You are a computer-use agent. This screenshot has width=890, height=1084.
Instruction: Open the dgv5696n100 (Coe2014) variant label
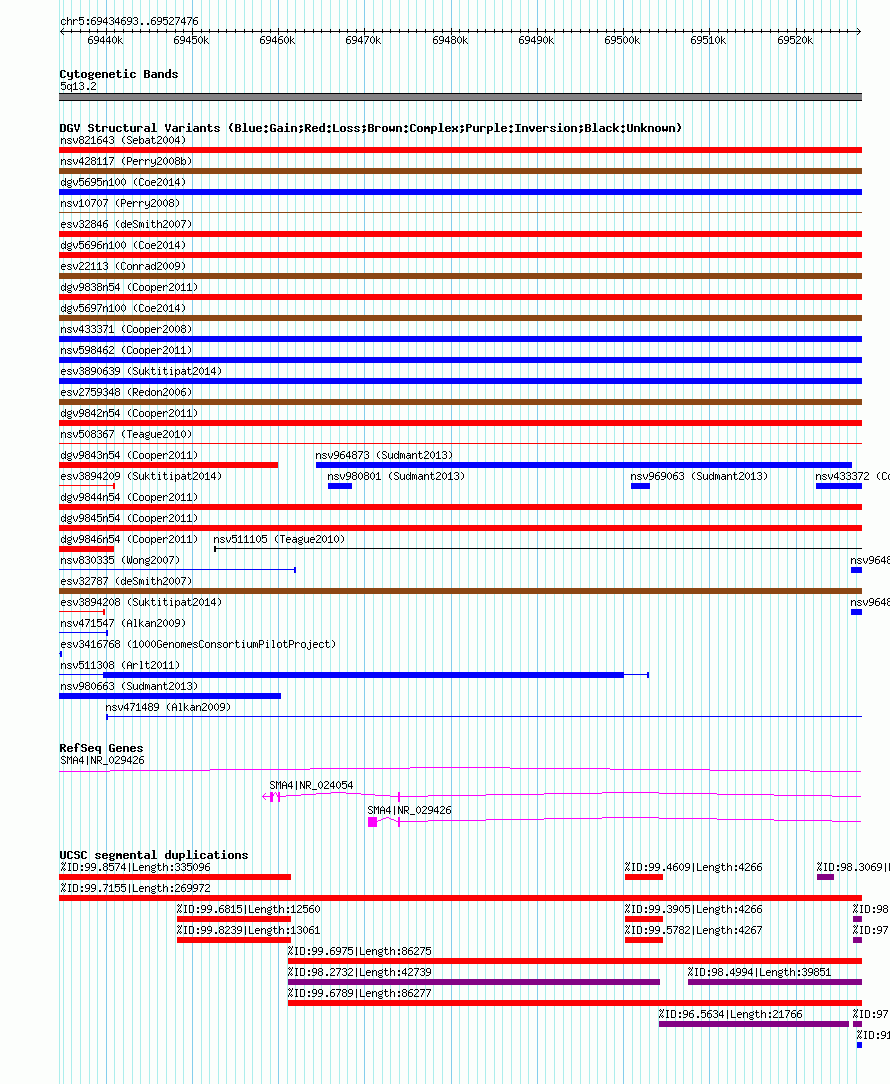coord(123,245)
